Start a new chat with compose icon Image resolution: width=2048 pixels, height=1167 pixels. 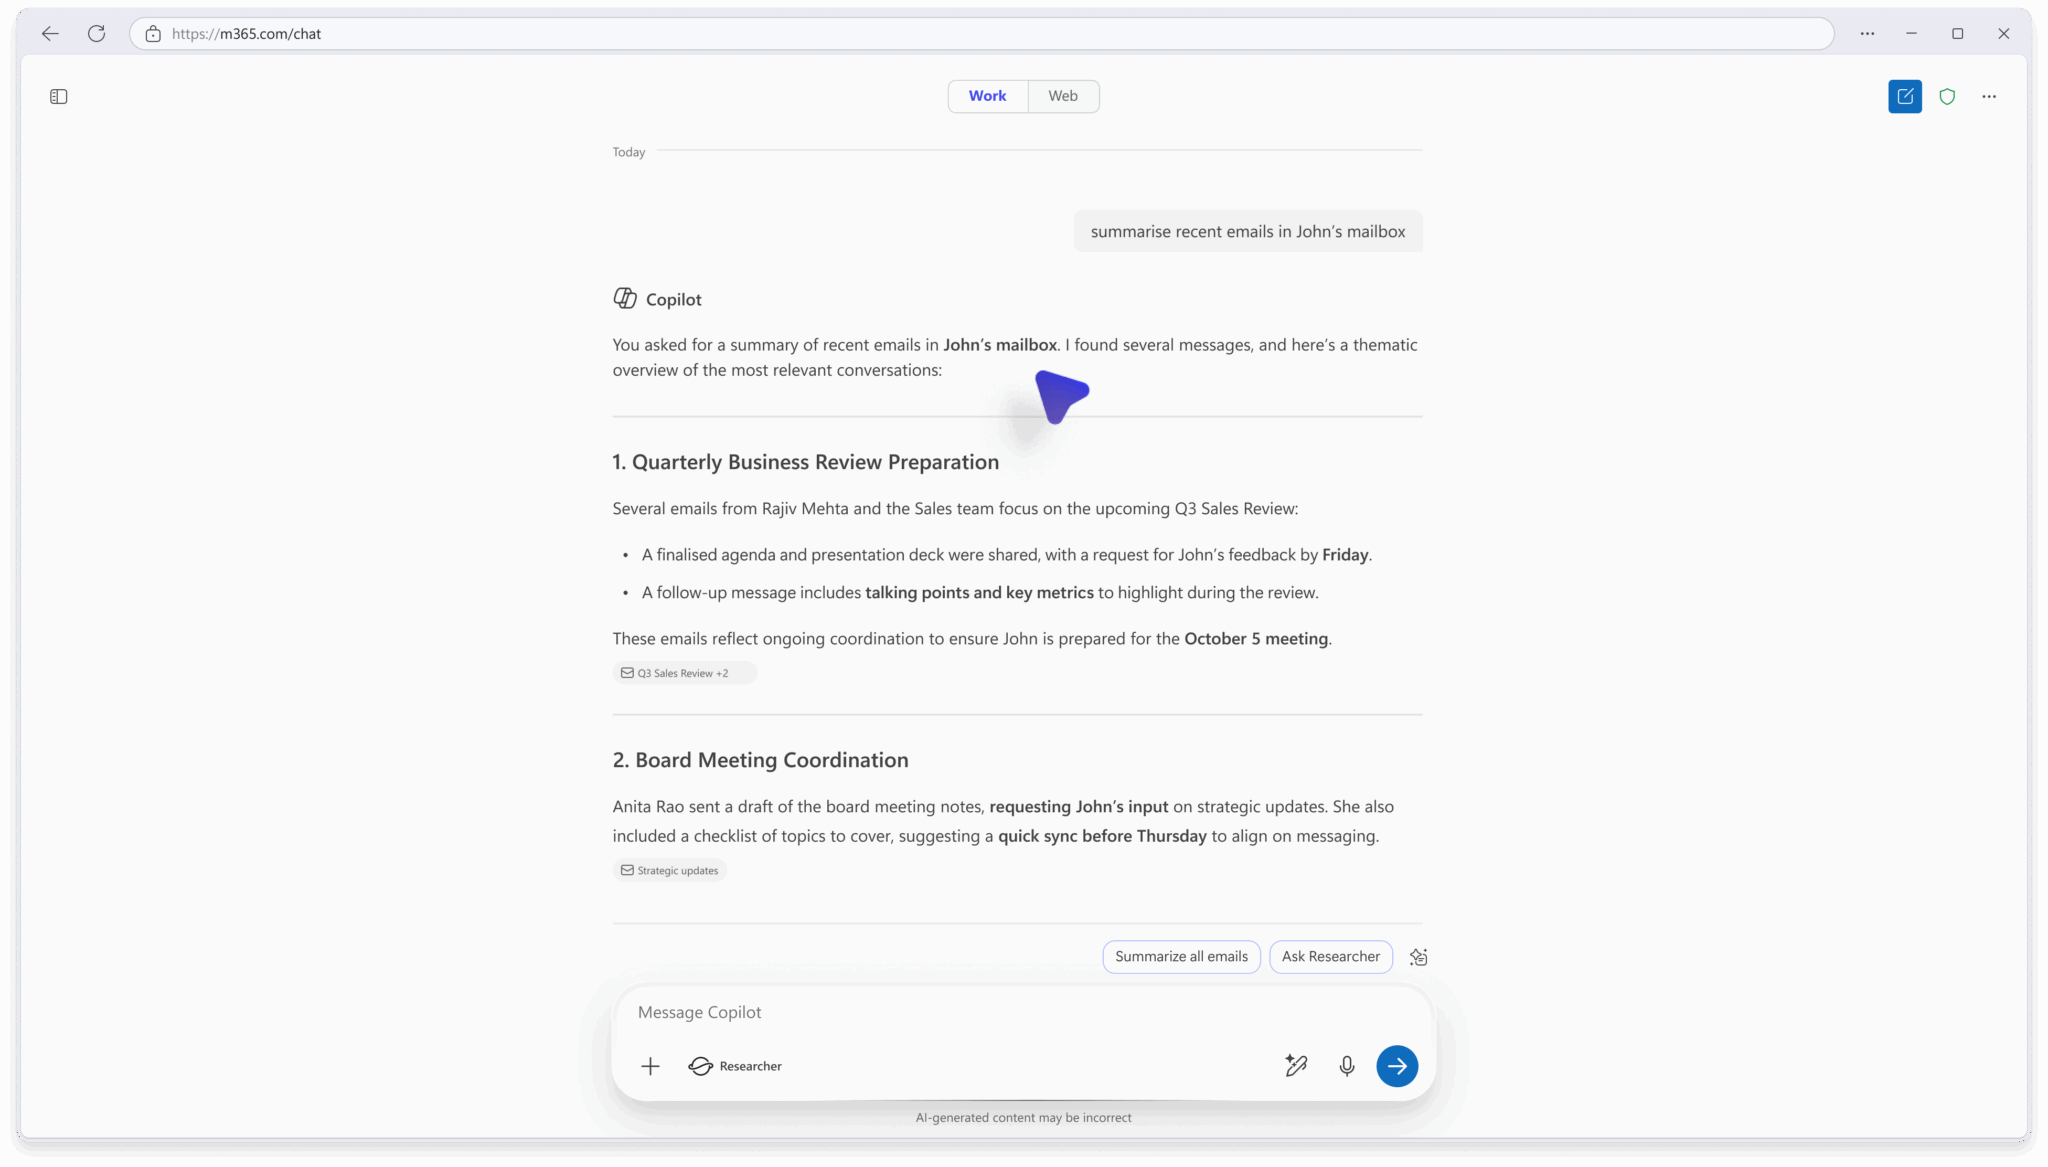coord(1904,97)
